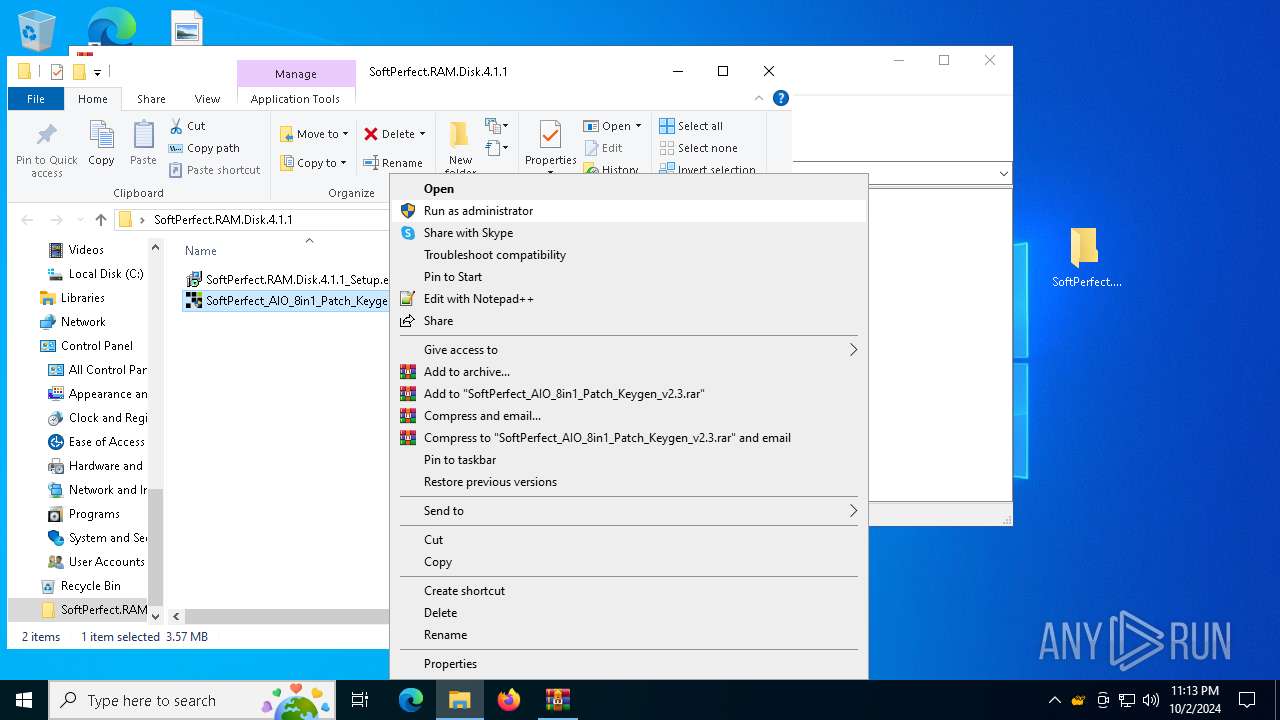The height and width of the screenshot is (720, 1280).
Task: Open the Windows Start menu
Action: (24, 700)
